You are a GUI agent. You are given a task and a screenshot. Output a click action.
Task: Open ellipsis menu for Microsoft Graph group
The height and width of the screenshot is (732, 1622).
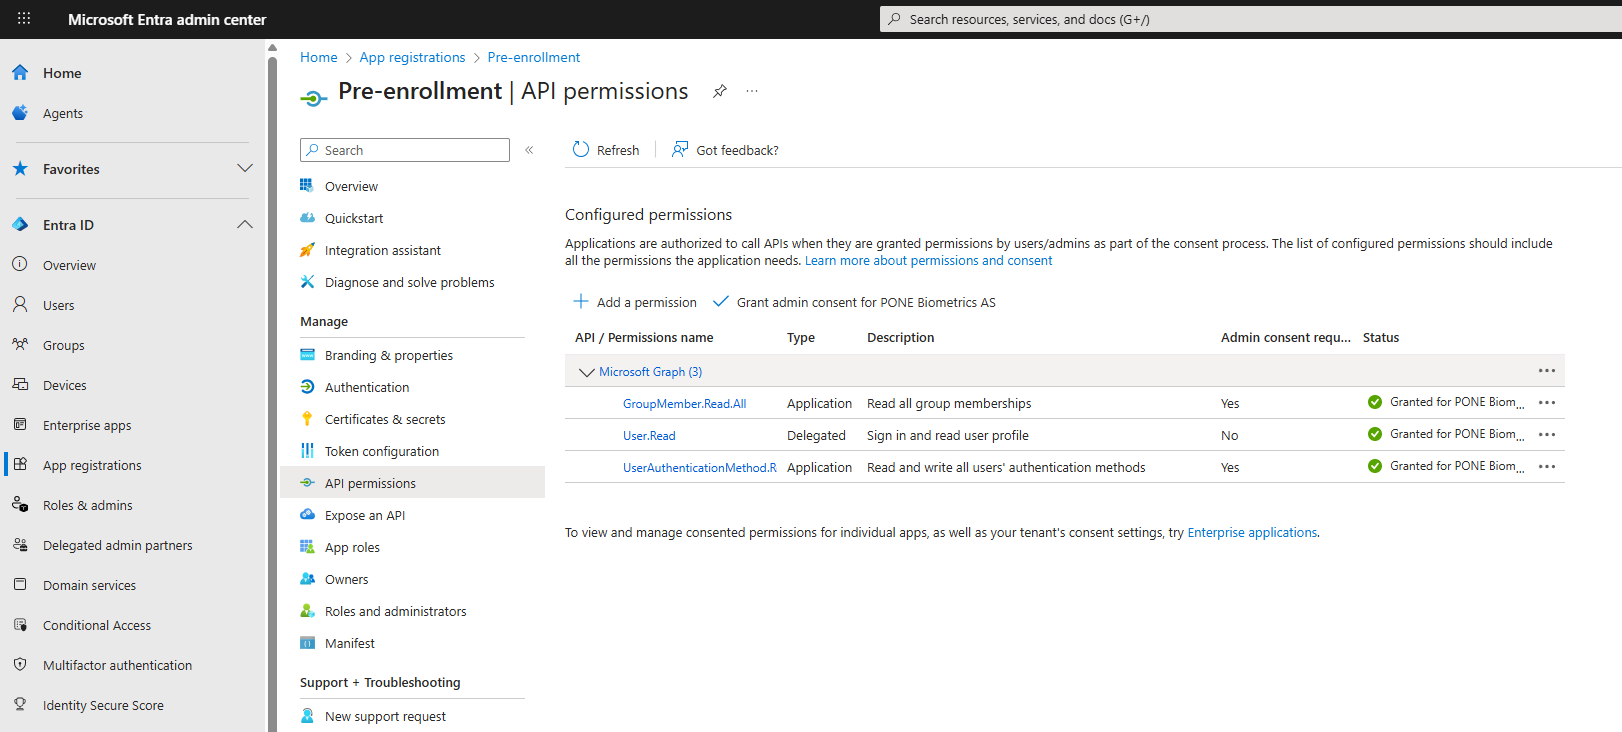coord(1547,371)
